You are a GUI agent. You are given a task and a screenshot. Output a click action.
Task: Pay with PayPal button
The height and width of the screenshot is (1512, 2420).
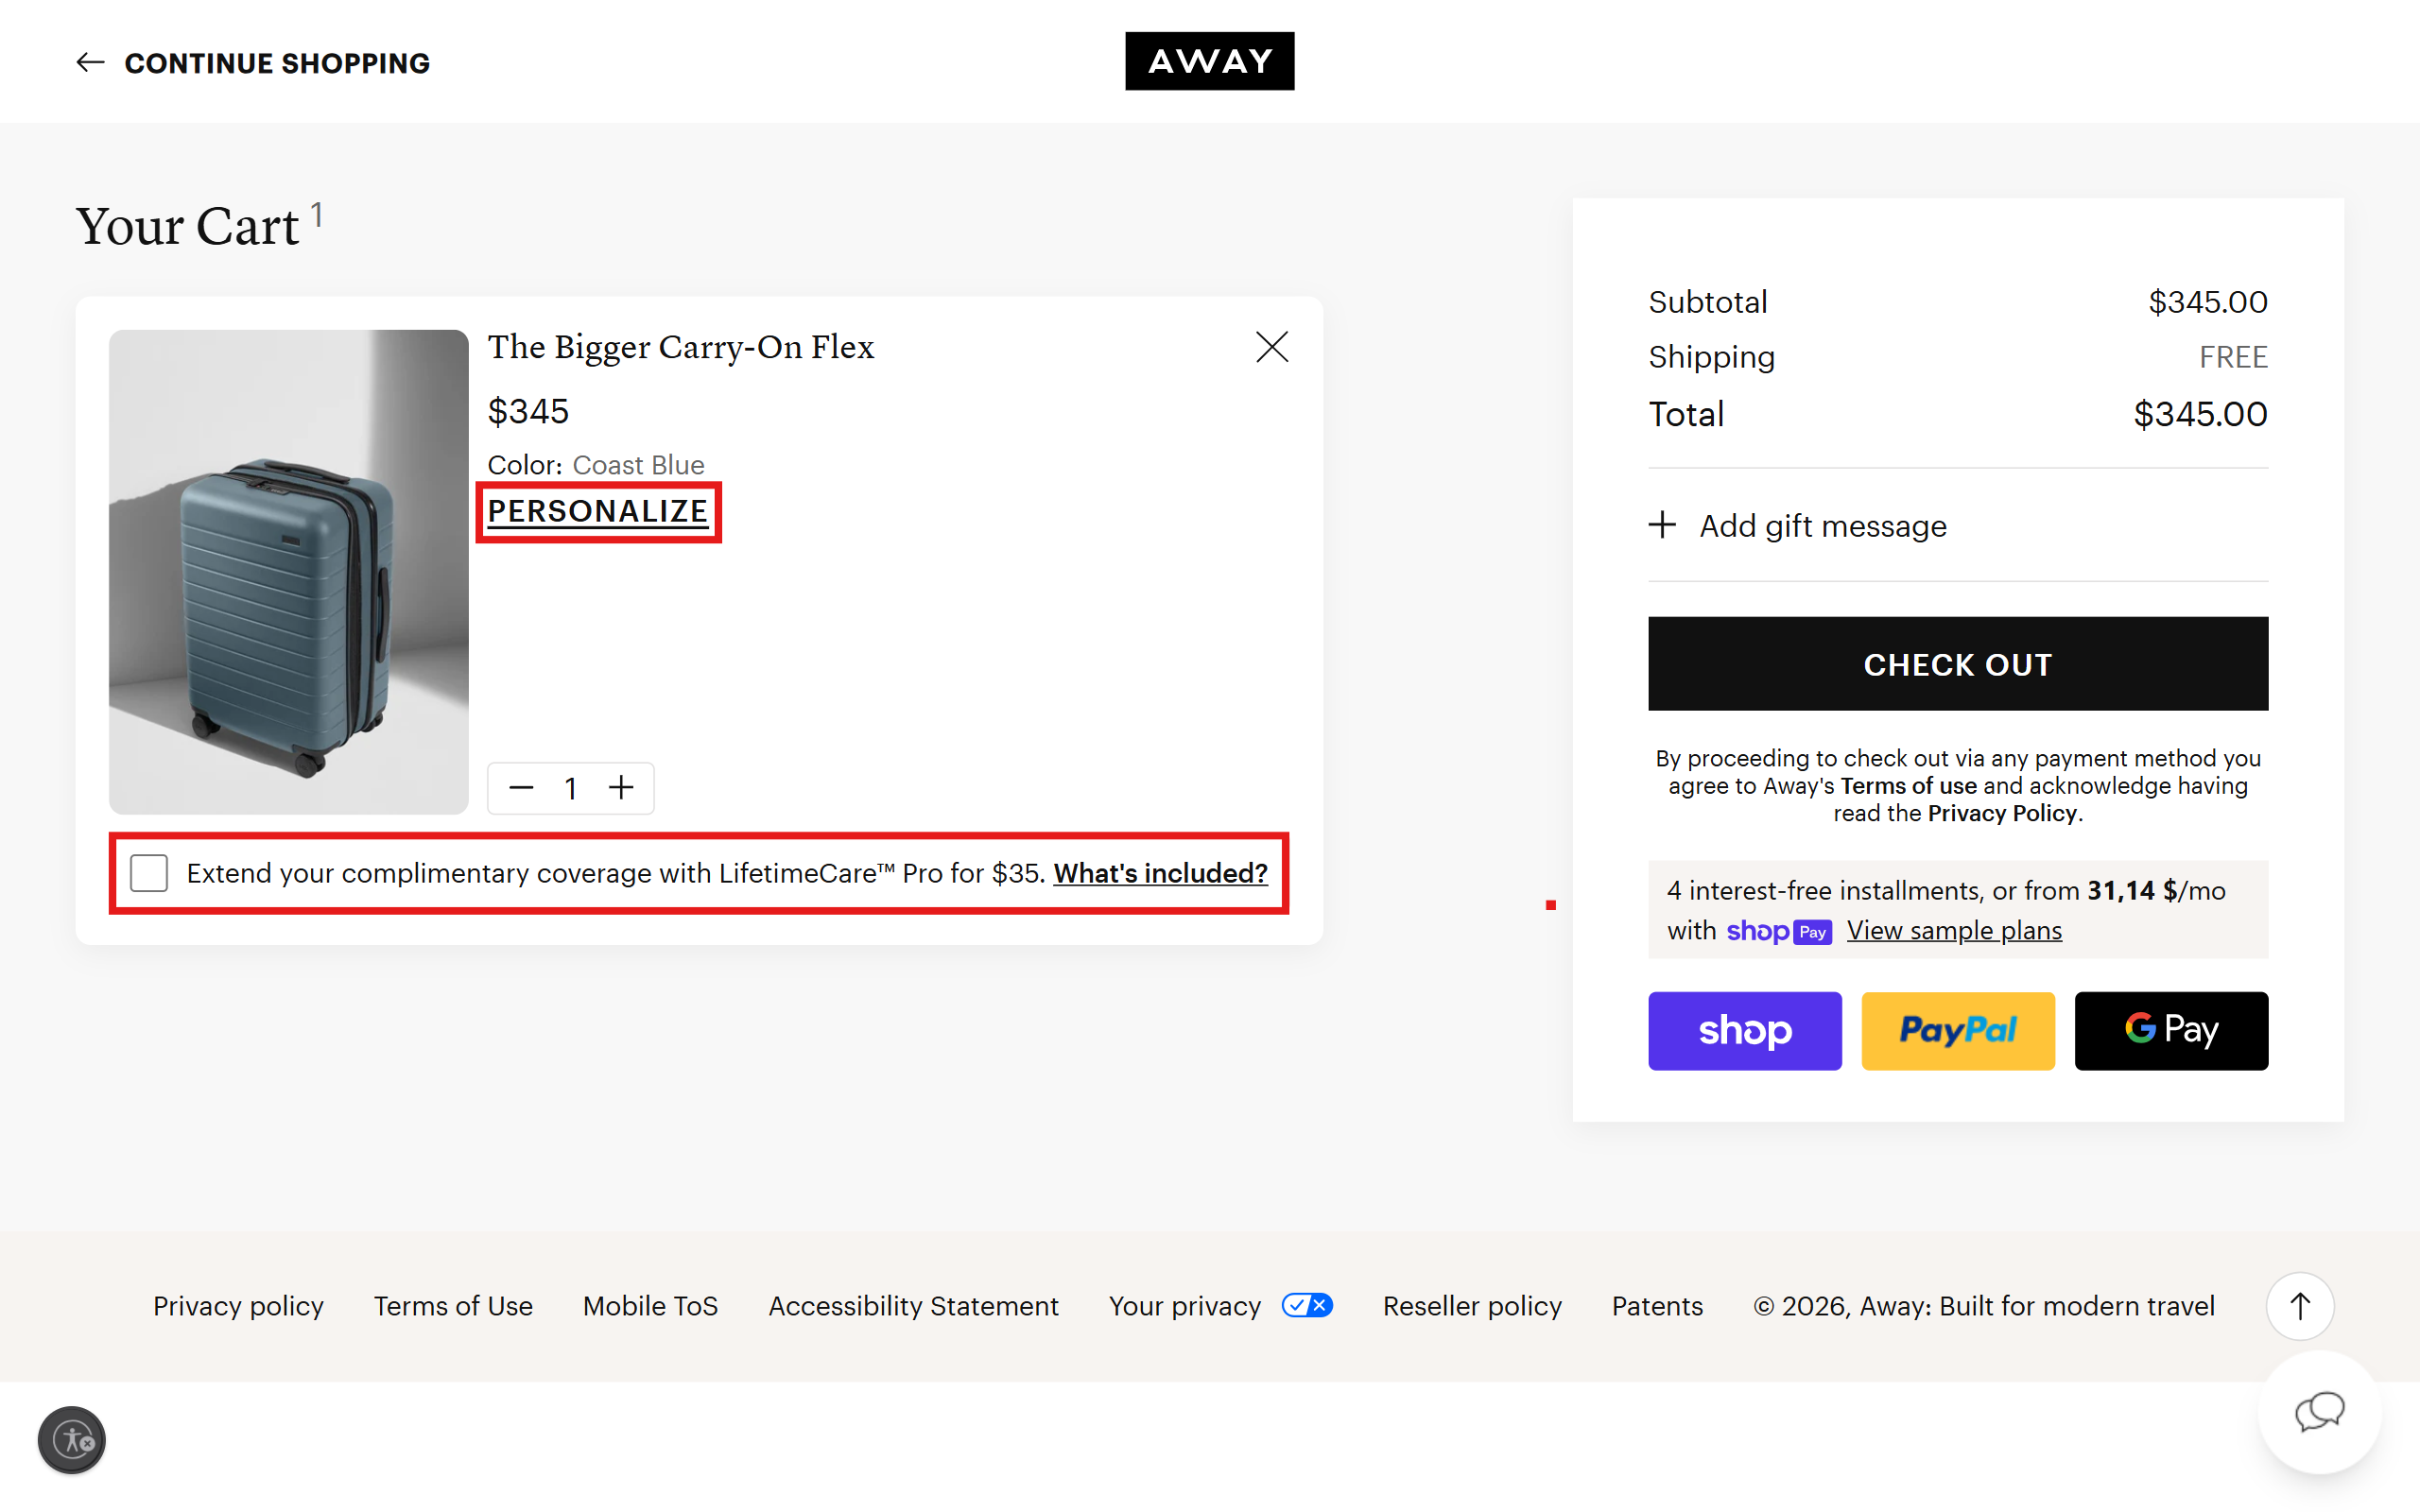1957,1030
